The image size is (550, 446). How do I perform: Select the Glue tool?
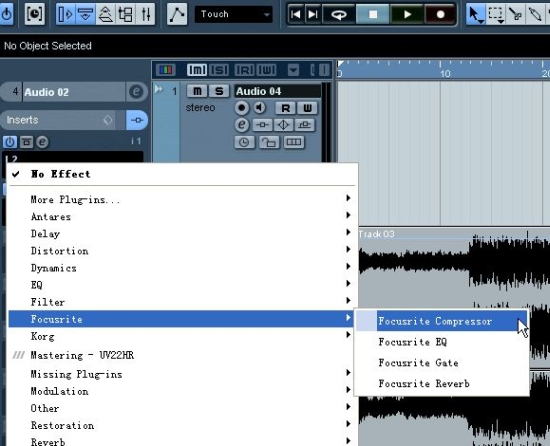tap(535, 14)
